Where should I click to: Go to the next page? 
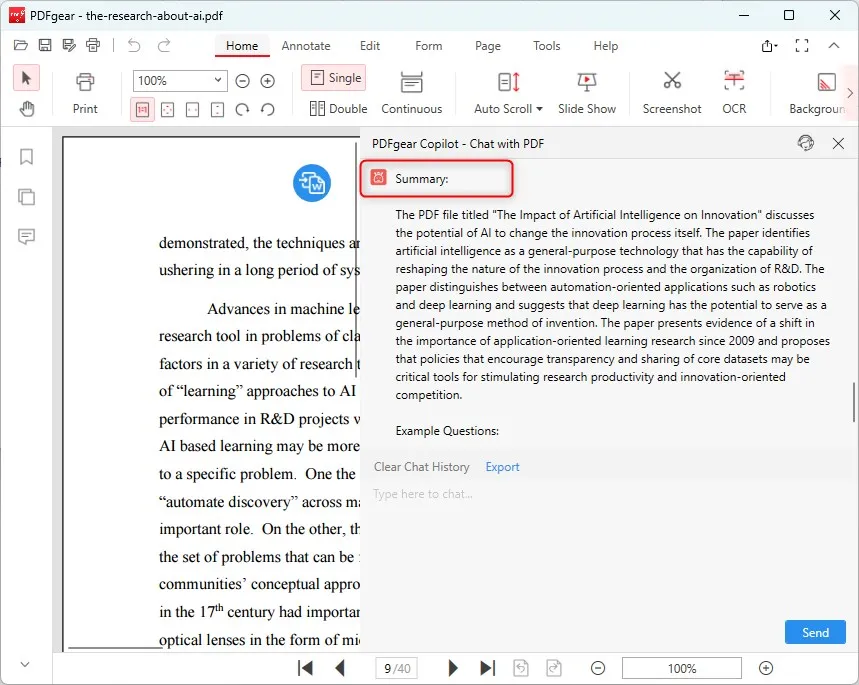point(453,668)
